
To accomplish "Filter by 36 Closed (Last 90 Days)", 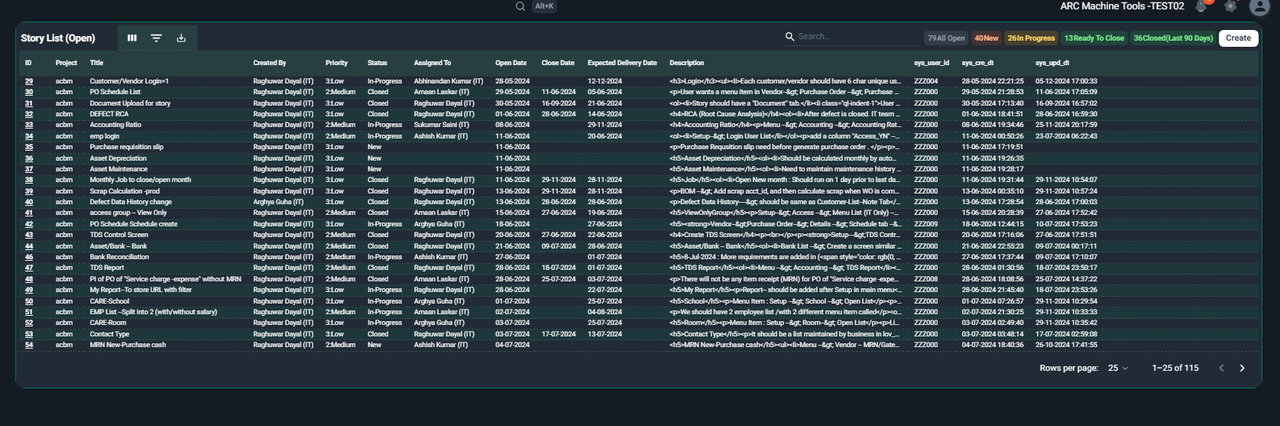I will click(1173, 38).
